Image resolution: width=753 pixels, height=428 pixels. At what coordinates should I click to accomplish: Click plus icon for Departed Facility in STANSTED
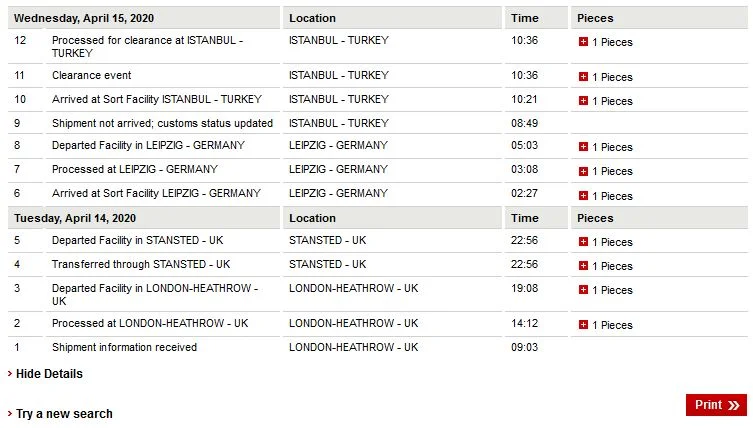coord(583,242)
